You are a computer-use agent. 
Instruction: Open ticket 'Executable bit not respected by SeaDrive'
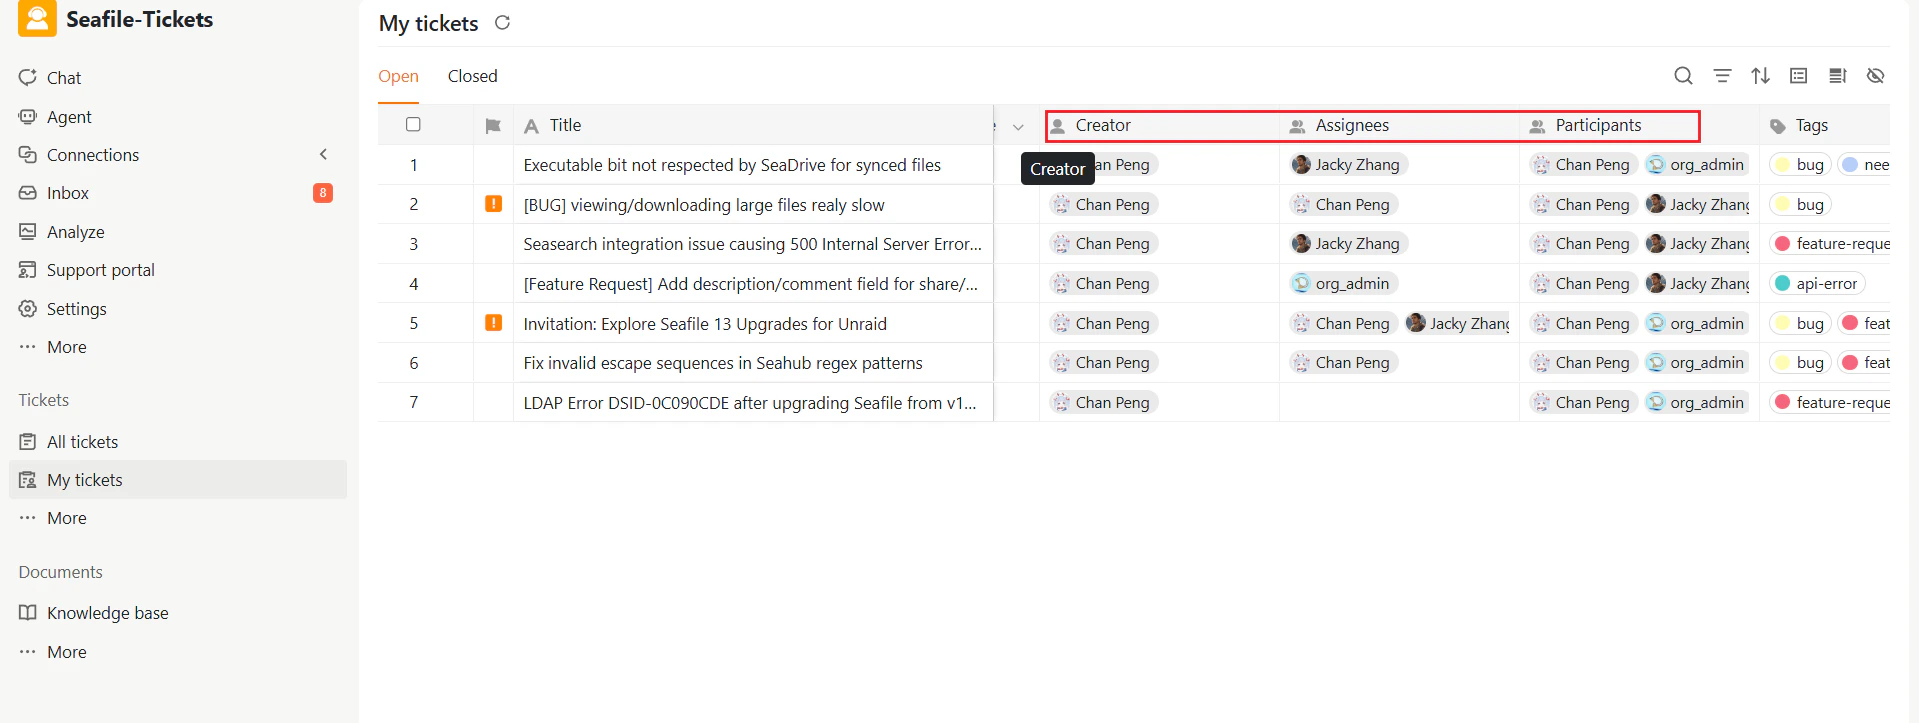click(x=732, y=165)
